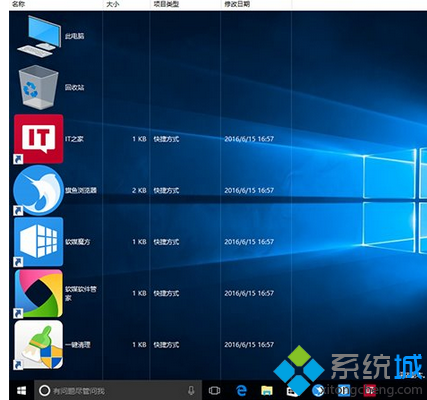Activate the Cortana microphone icon

coord(191,390)
